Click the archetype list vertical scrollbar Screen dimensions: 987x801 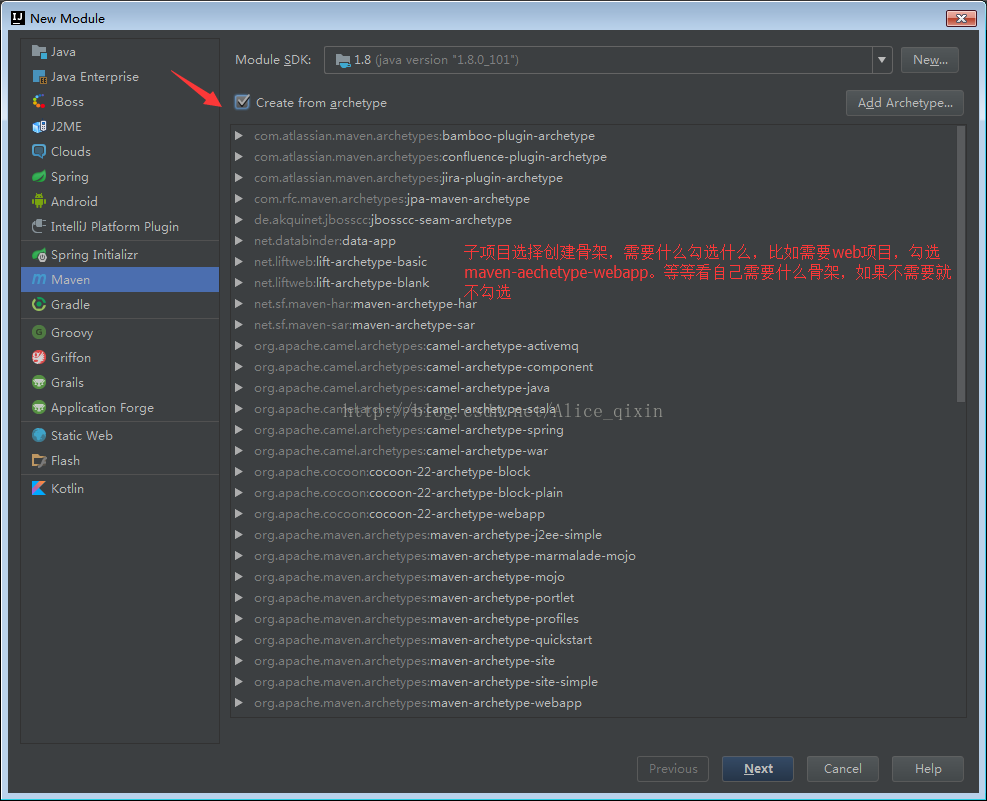point(961,264)
